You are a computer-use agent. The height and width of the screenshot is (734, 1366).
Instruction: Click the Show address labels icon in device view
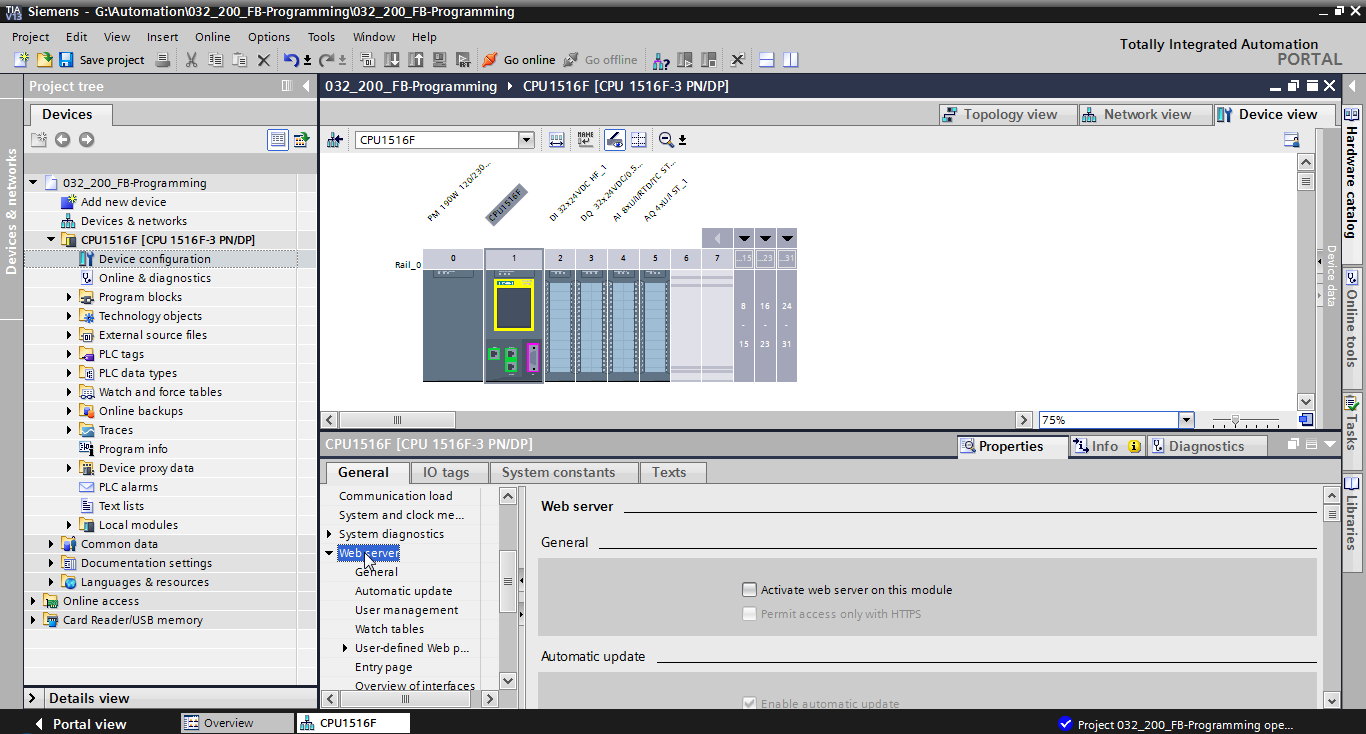click(x=557, y=140)
